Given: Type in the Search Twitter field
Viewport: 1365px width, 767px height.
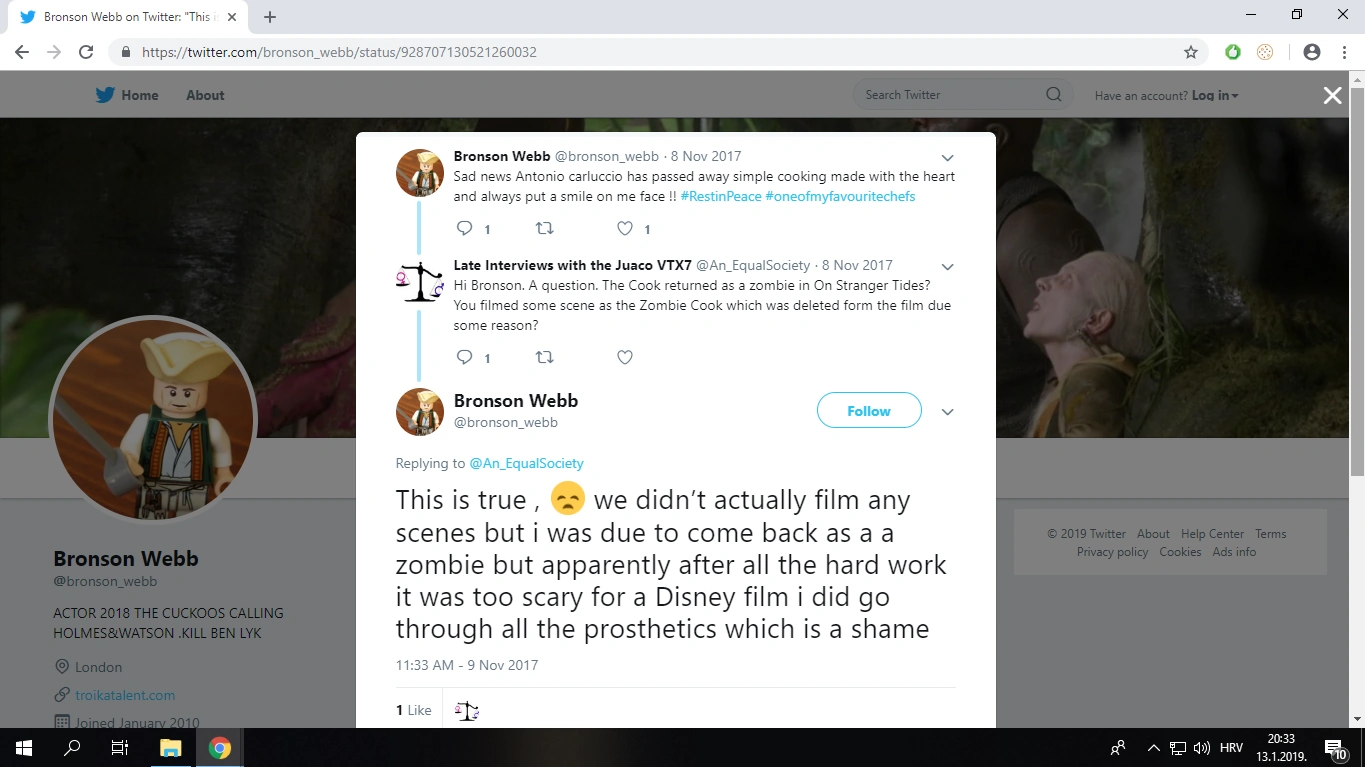Looking at the screenshot, I should pyautogui.click(x=950, y=95).
